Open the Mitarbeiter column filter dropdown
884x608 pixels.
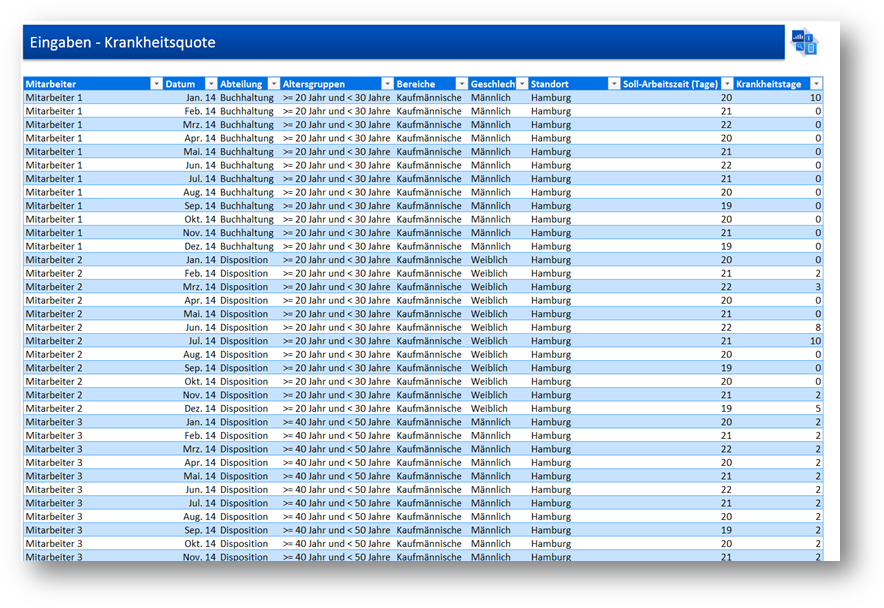pos(155,84)
